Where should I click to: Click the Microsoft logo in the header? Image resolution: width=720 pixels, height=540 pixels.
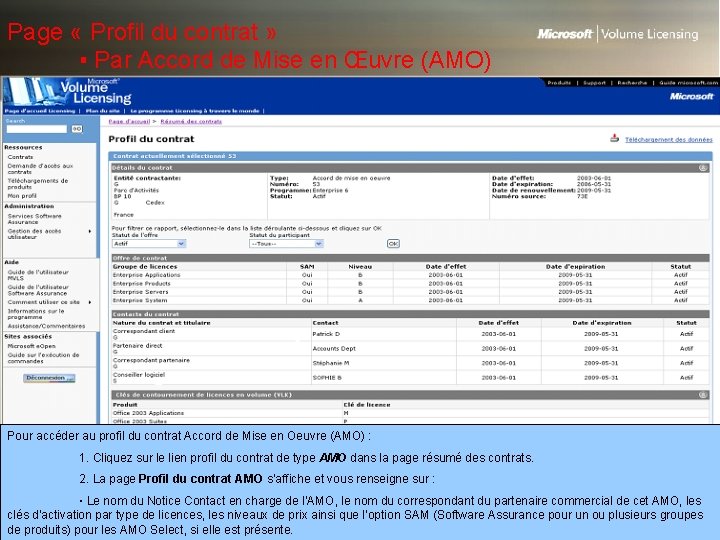pos(691,96)
